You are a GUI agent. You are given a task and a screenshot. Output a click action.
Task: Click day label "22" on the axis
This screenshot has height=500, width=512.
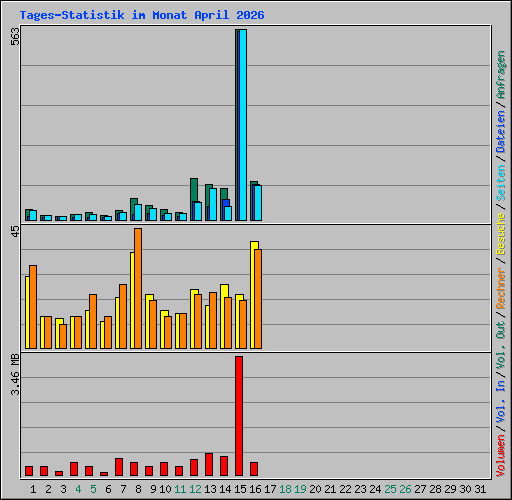point(345,489)
